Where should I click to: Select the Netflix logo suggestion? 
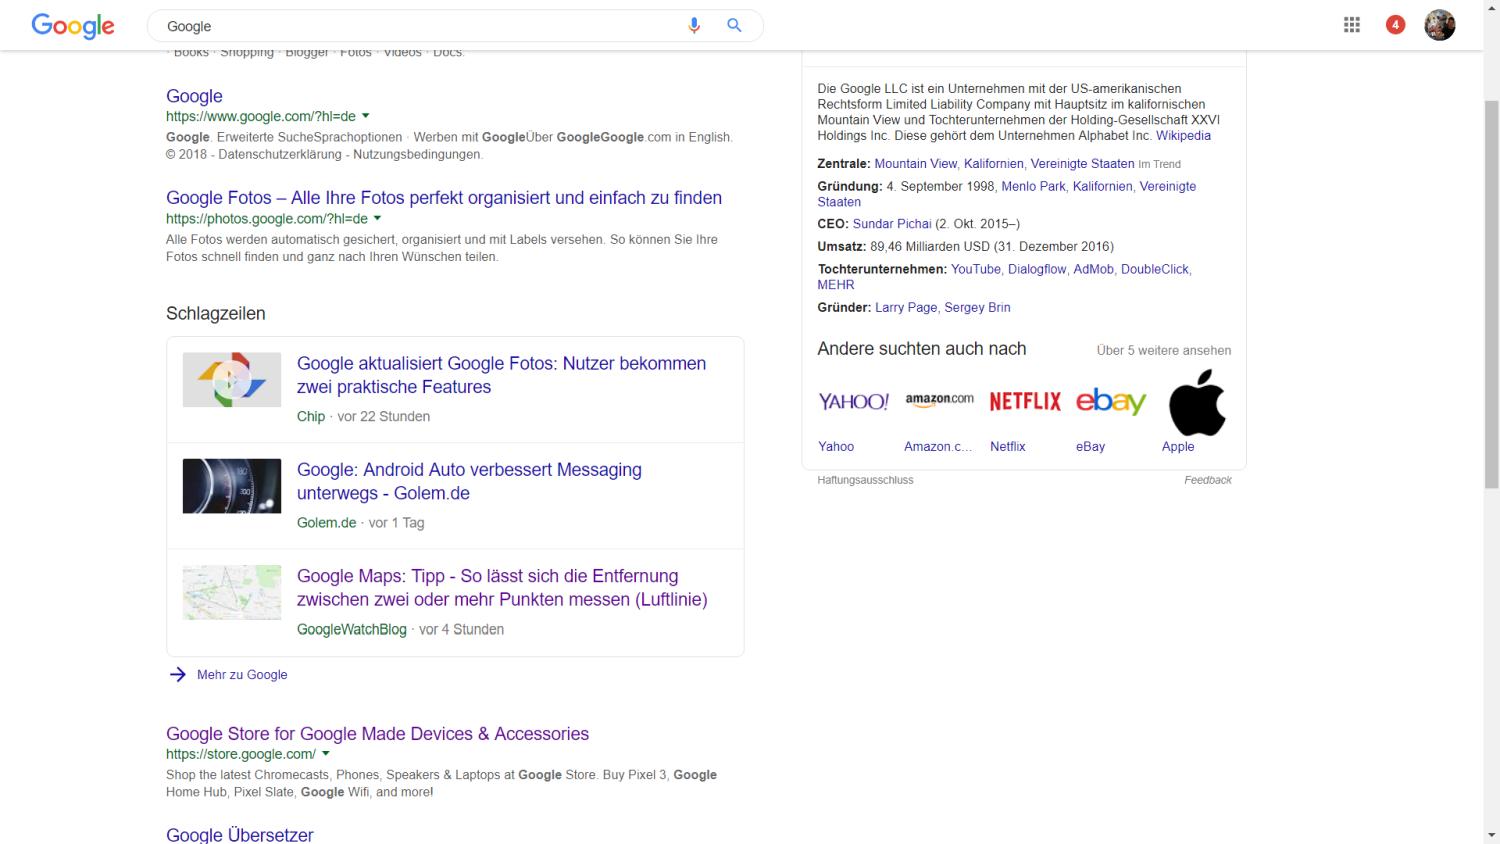pos(1025,402)
